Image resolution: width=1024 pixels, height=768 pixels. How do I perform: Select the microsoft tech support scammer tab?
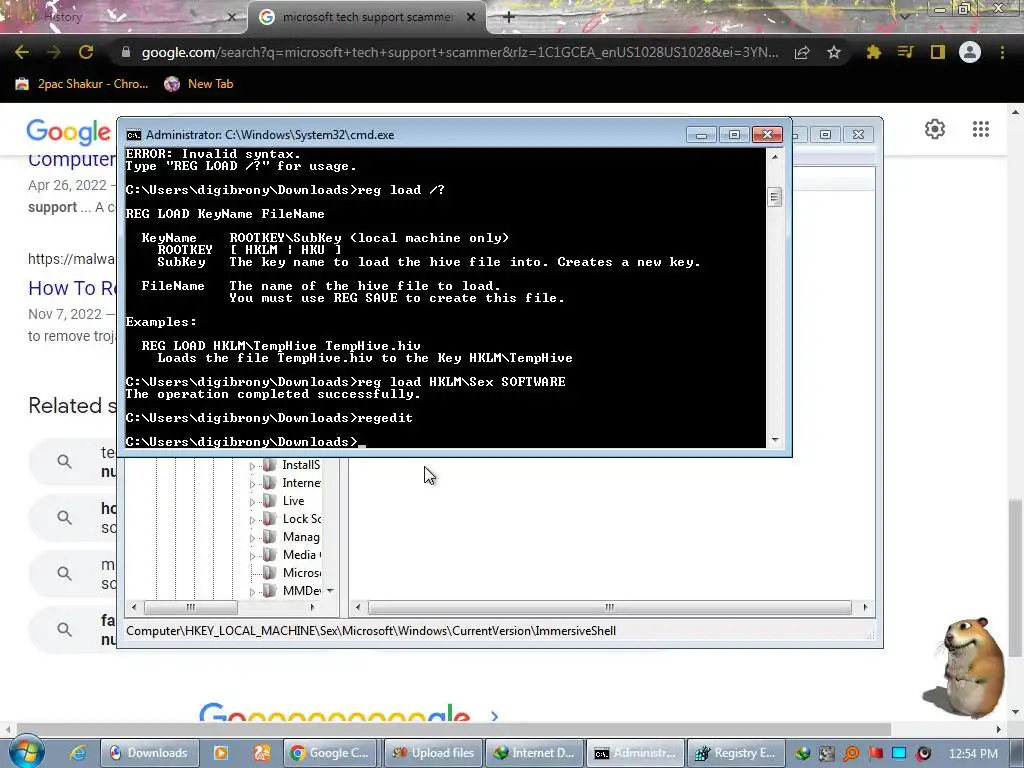point(366,18)
